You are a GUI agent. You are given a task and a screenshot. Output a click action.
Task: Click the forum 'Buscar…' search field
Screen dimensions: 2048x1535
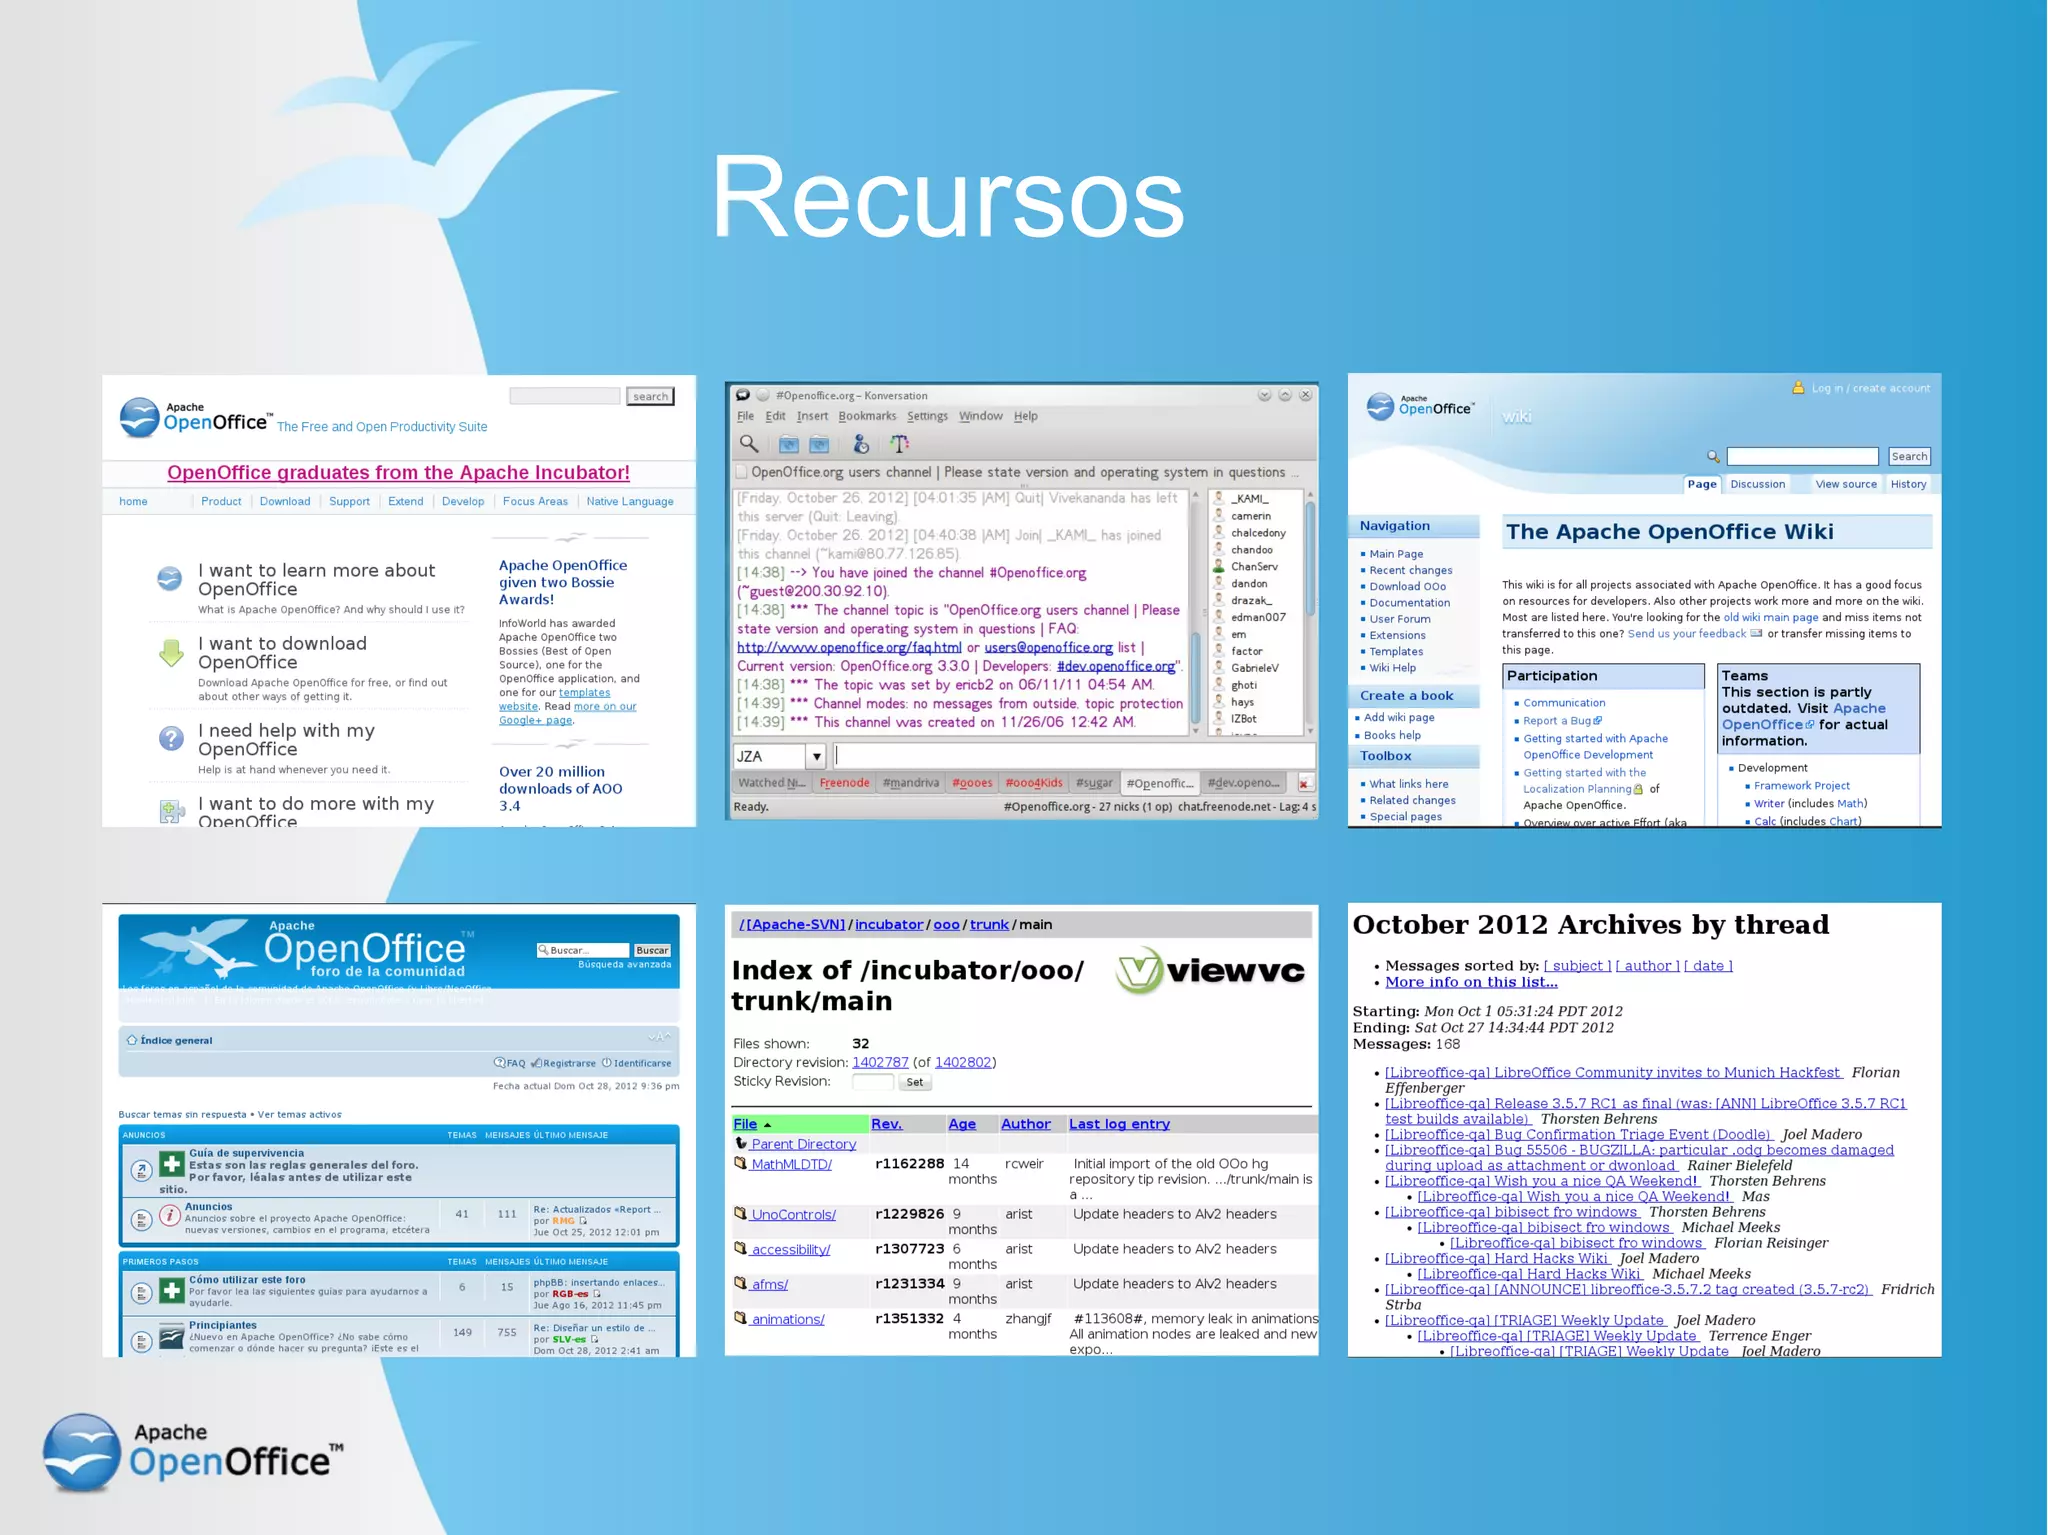[583, 950]
